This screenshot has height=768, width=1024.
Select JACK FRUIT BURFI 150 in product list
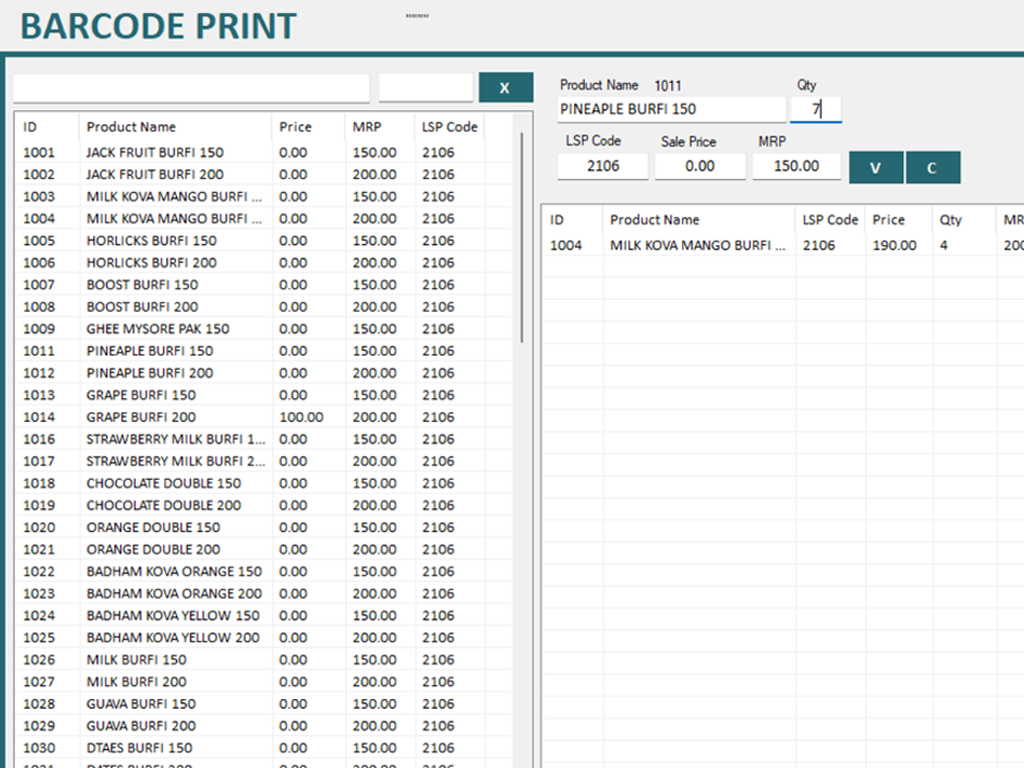coord(263,152)
